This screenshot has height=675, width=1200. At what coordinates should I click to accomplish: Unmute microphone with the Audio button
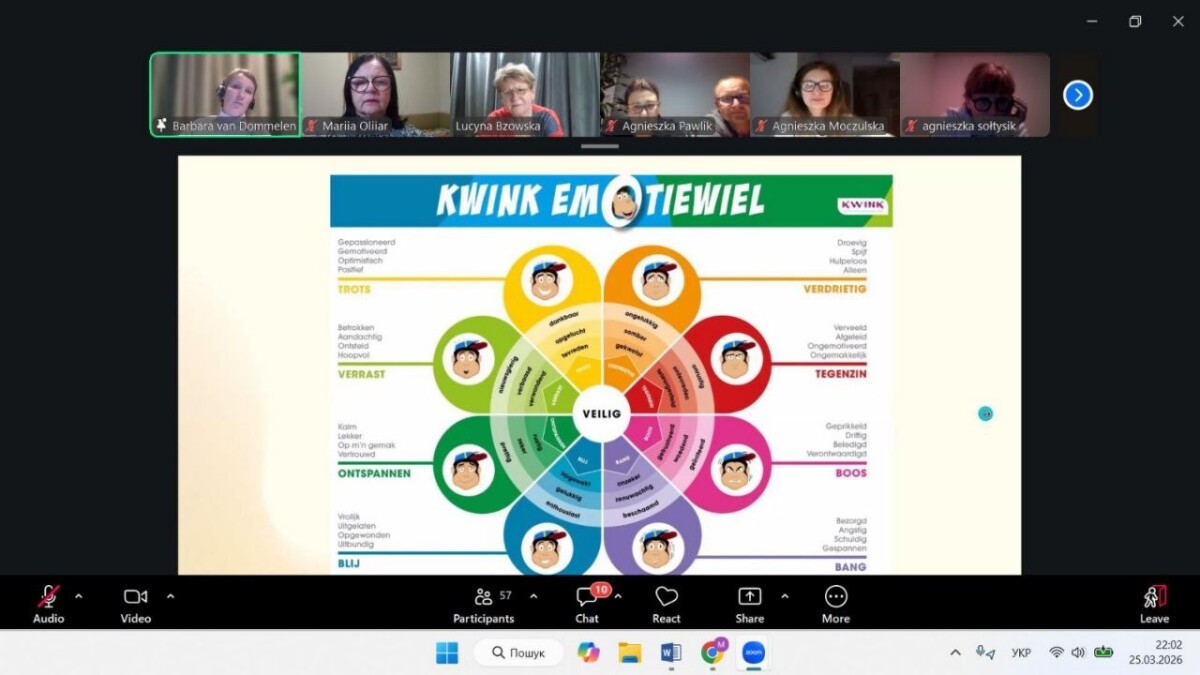click(48, 604)
